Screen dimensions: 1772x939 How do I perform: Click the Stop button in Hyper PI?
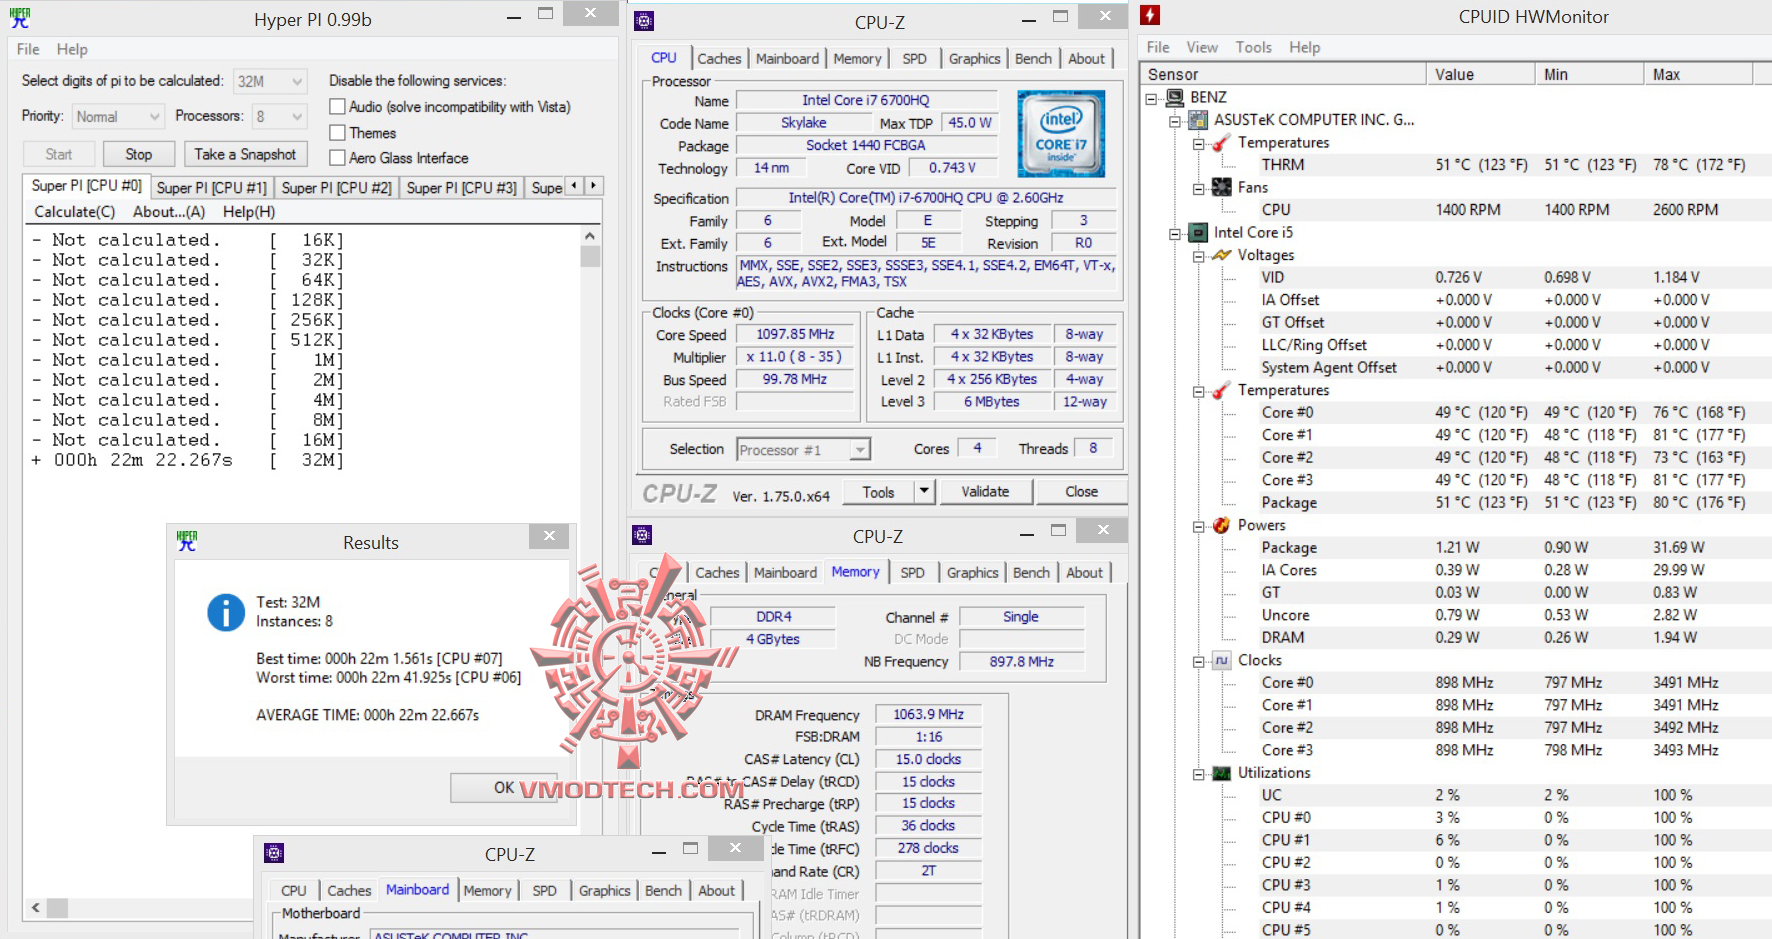[x=139, y=154]
